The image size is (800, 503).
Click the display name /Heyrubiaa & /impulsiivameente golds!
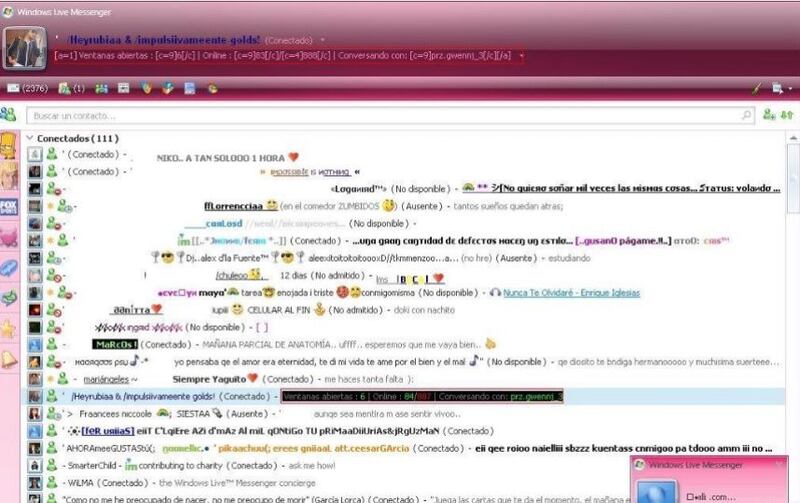point(164,40)
